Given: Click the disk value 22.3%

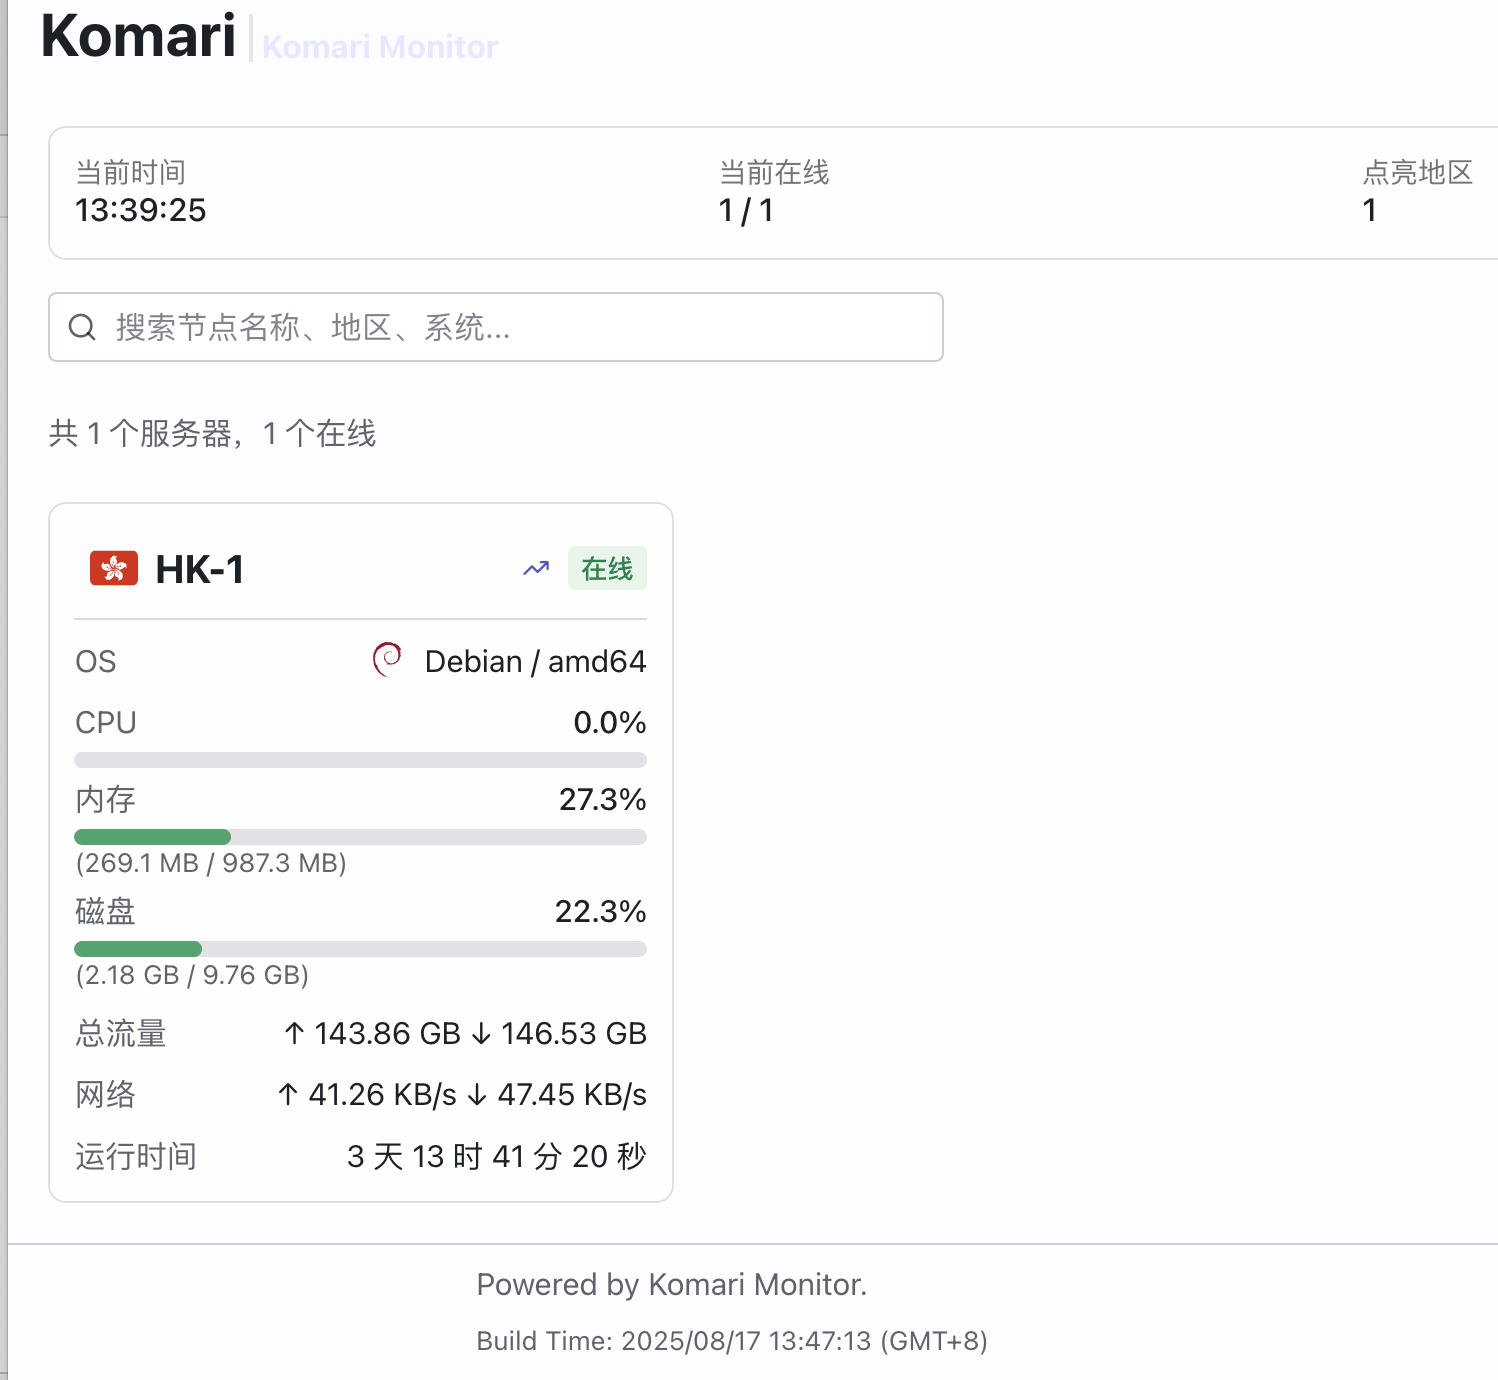Looking at the screenshot, I should click(x=601, y=911).
